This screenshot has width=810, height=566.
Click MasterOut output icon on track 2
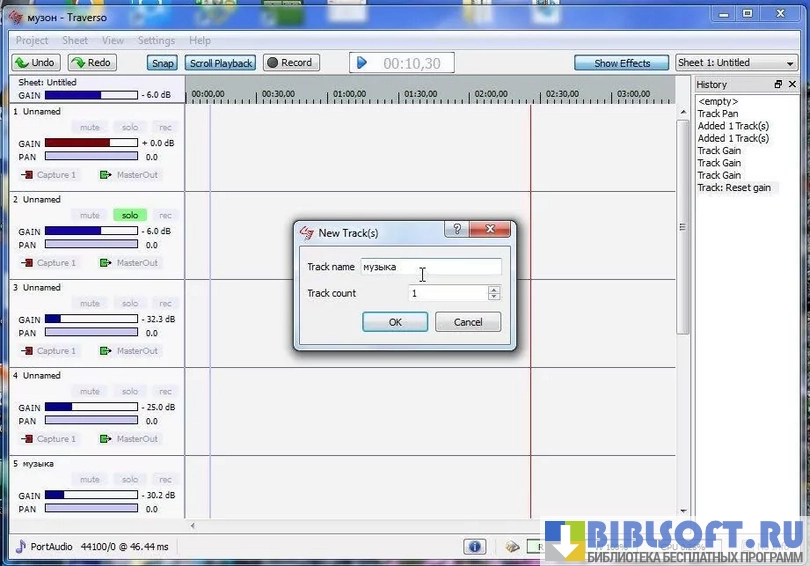[105, 263]
